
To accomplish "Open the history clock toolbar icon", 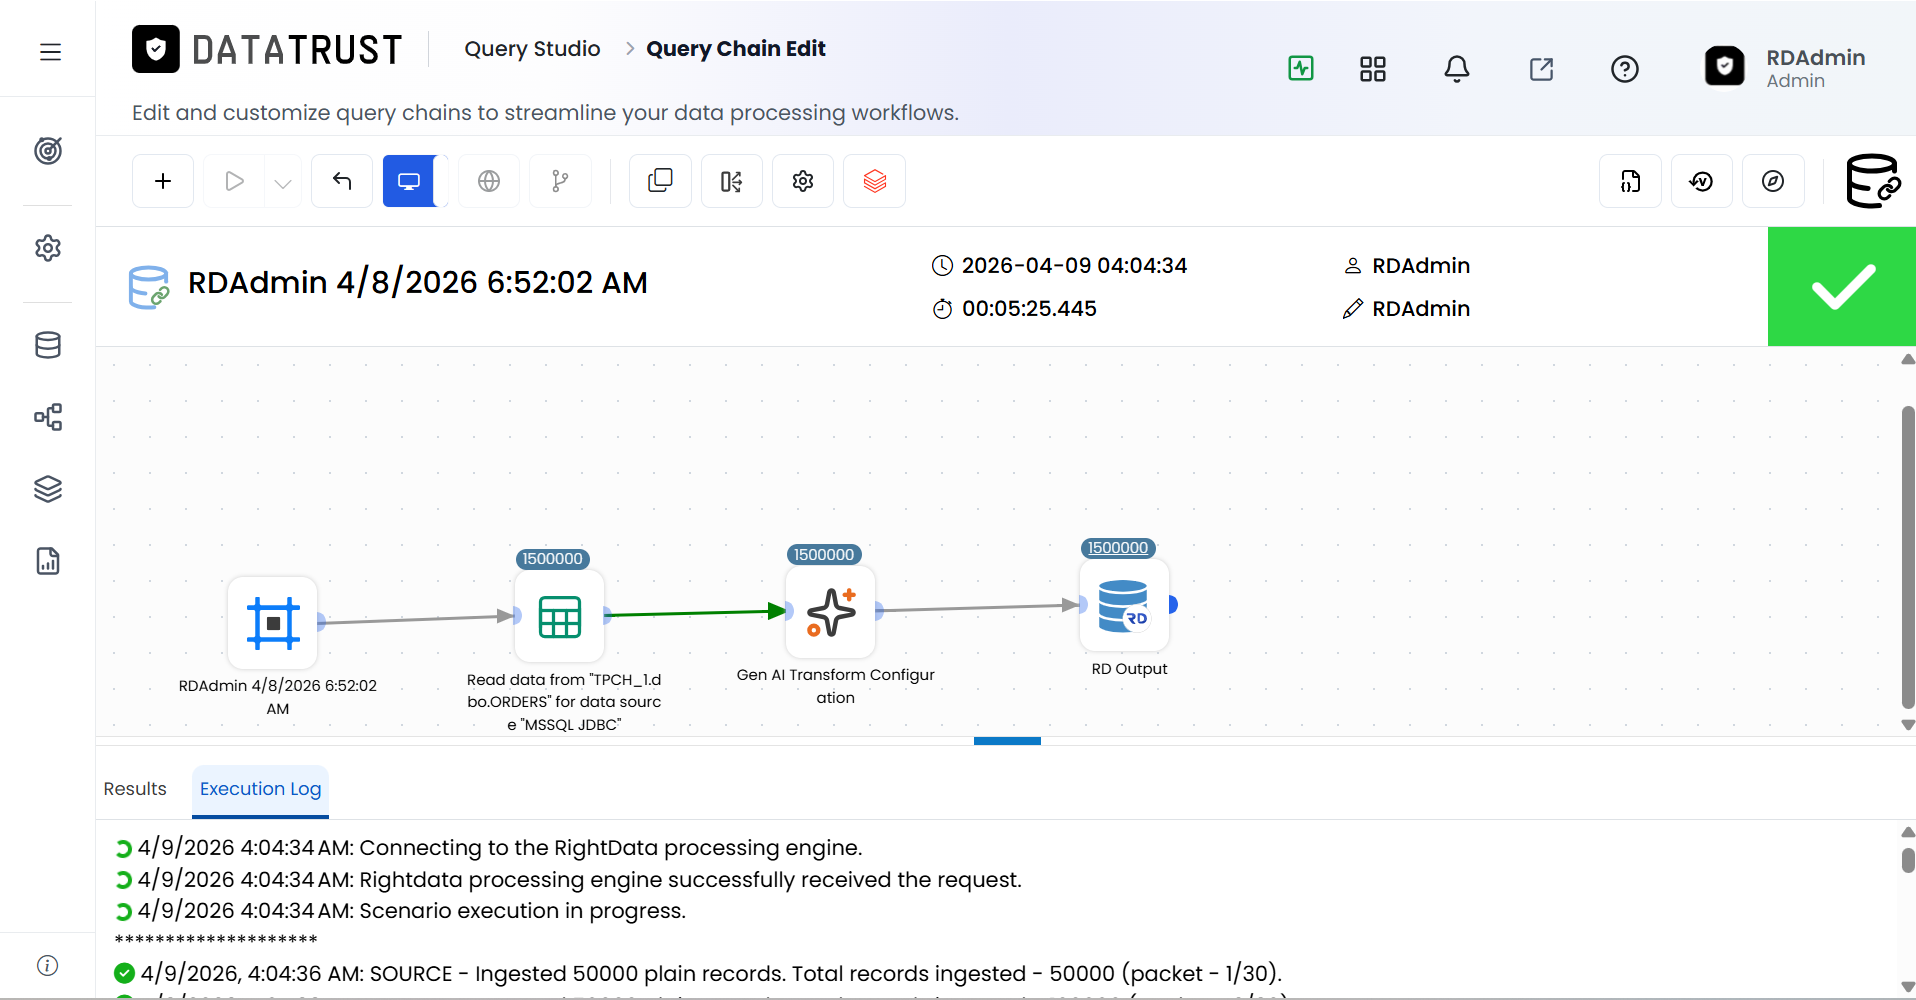I will coord(1702,181).
